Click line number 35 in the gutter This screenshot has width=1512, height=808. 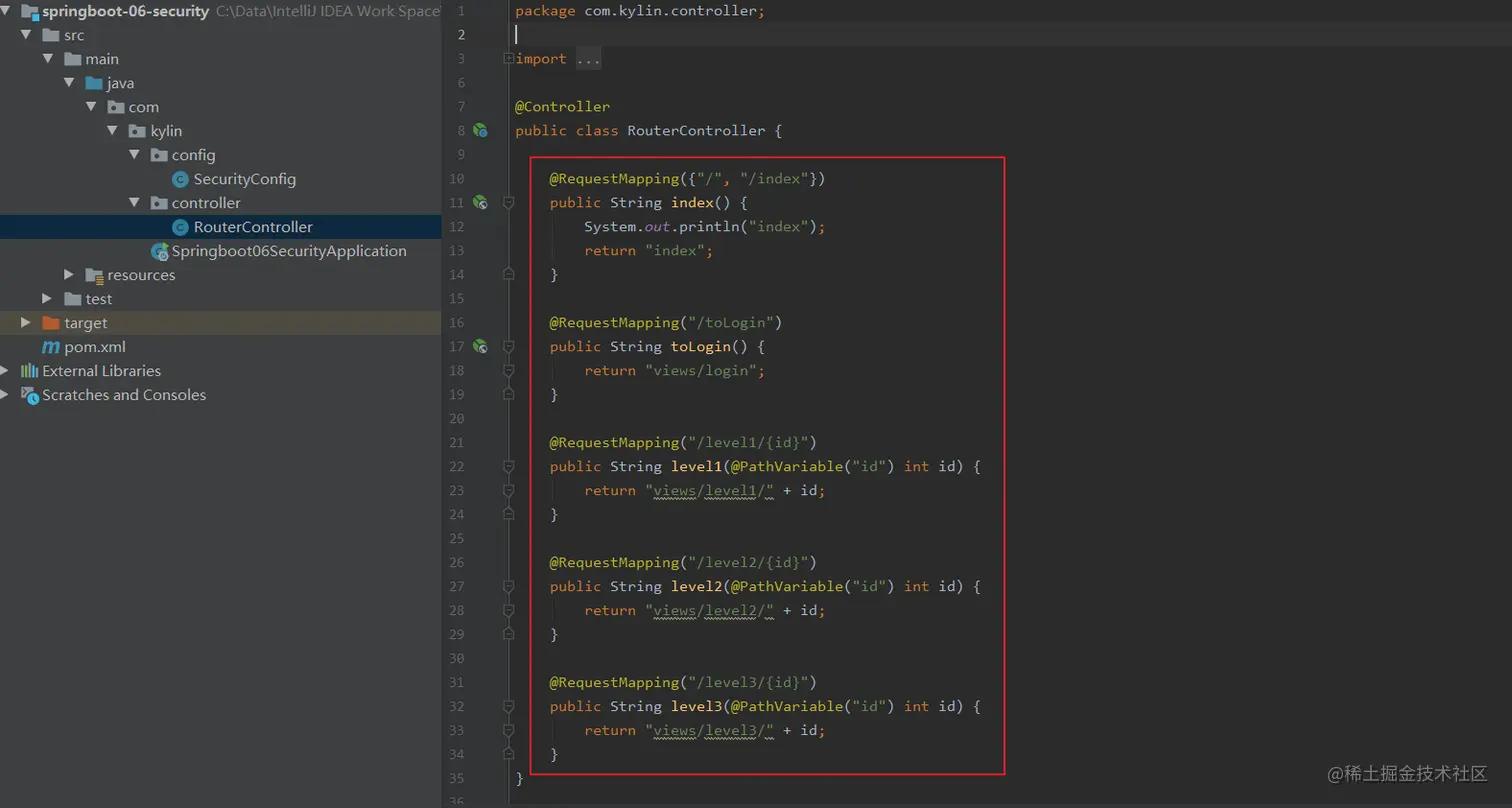pos(457,778)
